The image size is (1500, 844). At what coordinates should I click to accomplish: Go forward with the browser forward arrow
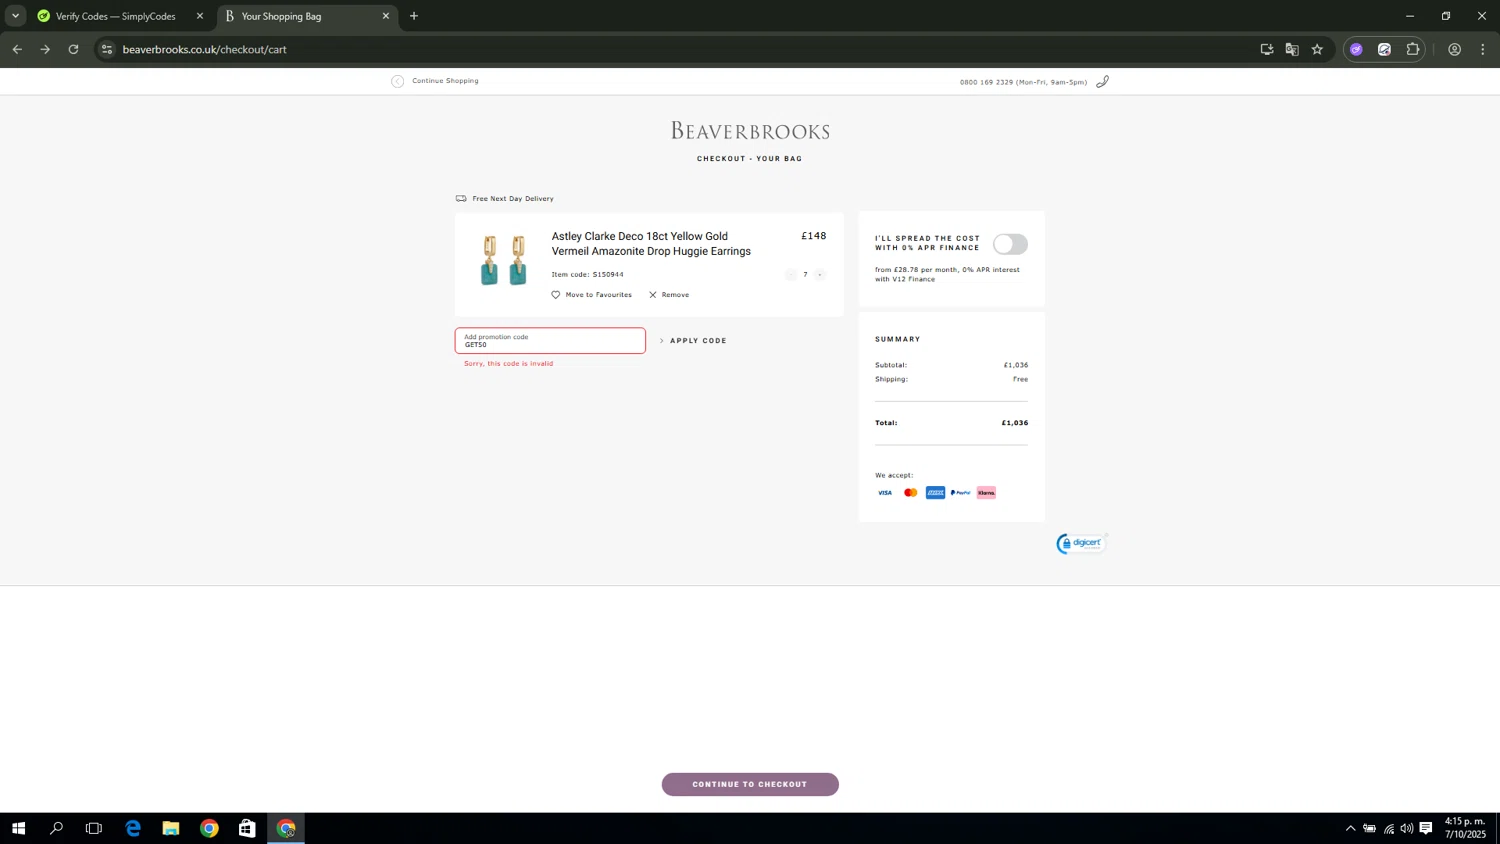point(45,49)
